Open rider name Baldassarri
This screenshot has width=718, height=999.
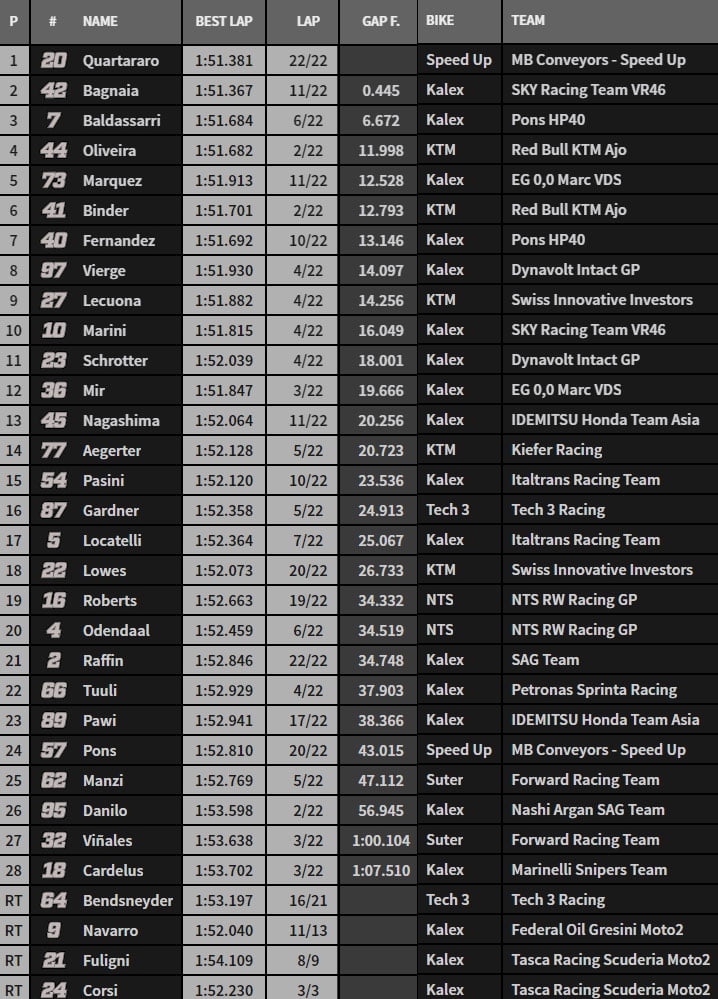(122, 120)
